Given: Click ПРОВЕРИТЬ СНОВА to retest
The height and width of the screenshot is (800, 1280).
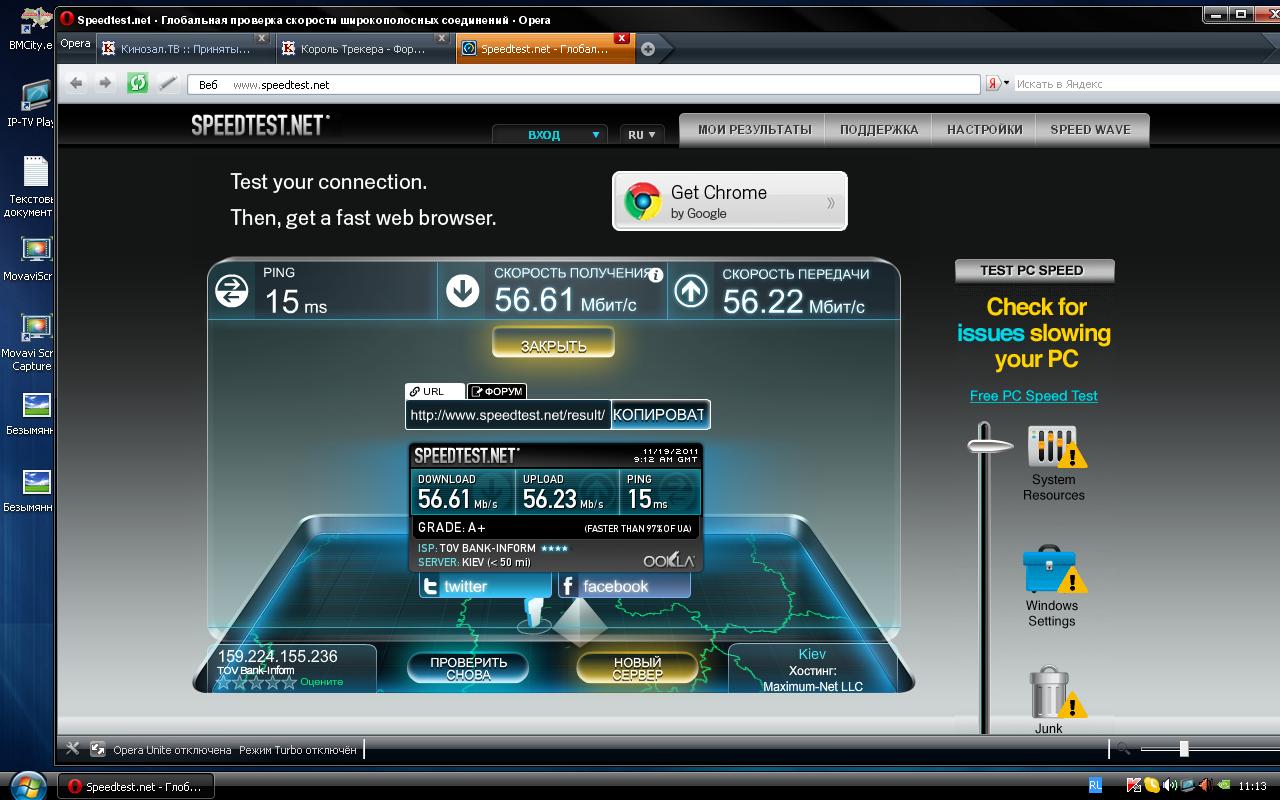Looking at the screenshot, I should (469, 669).
